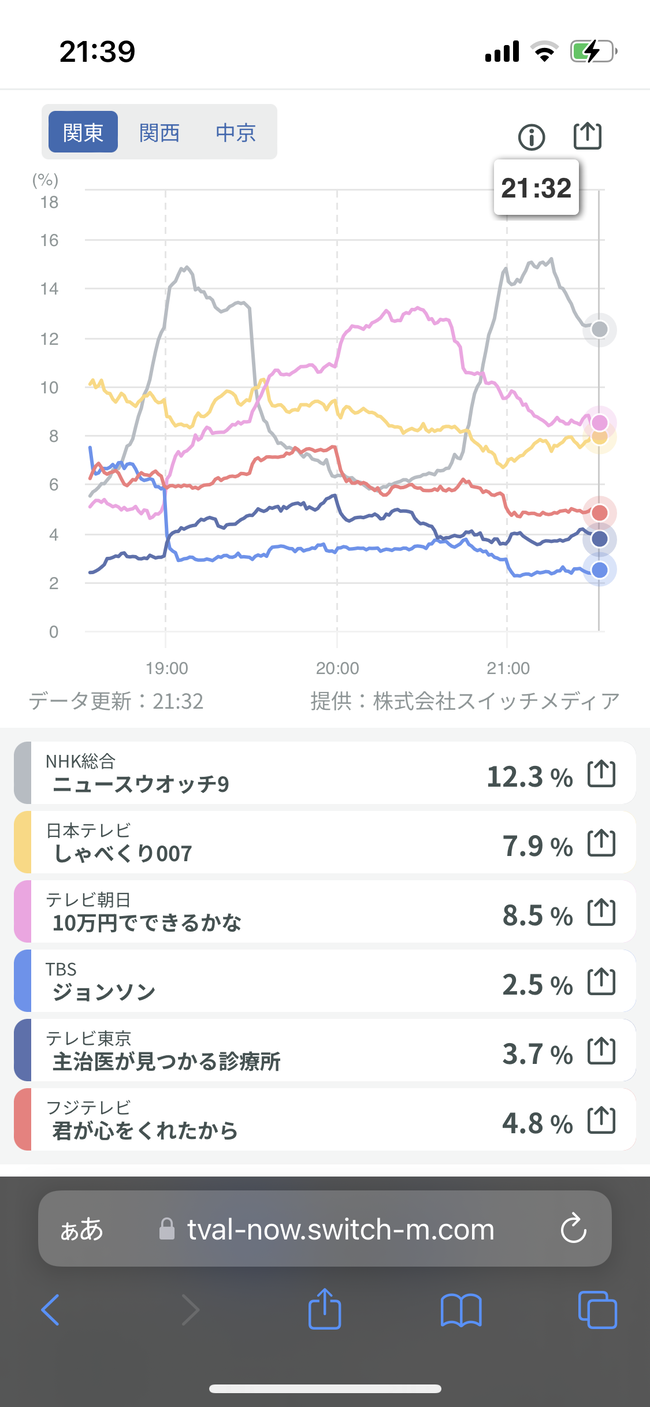Tap the NHK総合 ニュースウオッチ9 program row
Image resolution: width=650 pixels, height=1407 pixels.
(325, 774)
